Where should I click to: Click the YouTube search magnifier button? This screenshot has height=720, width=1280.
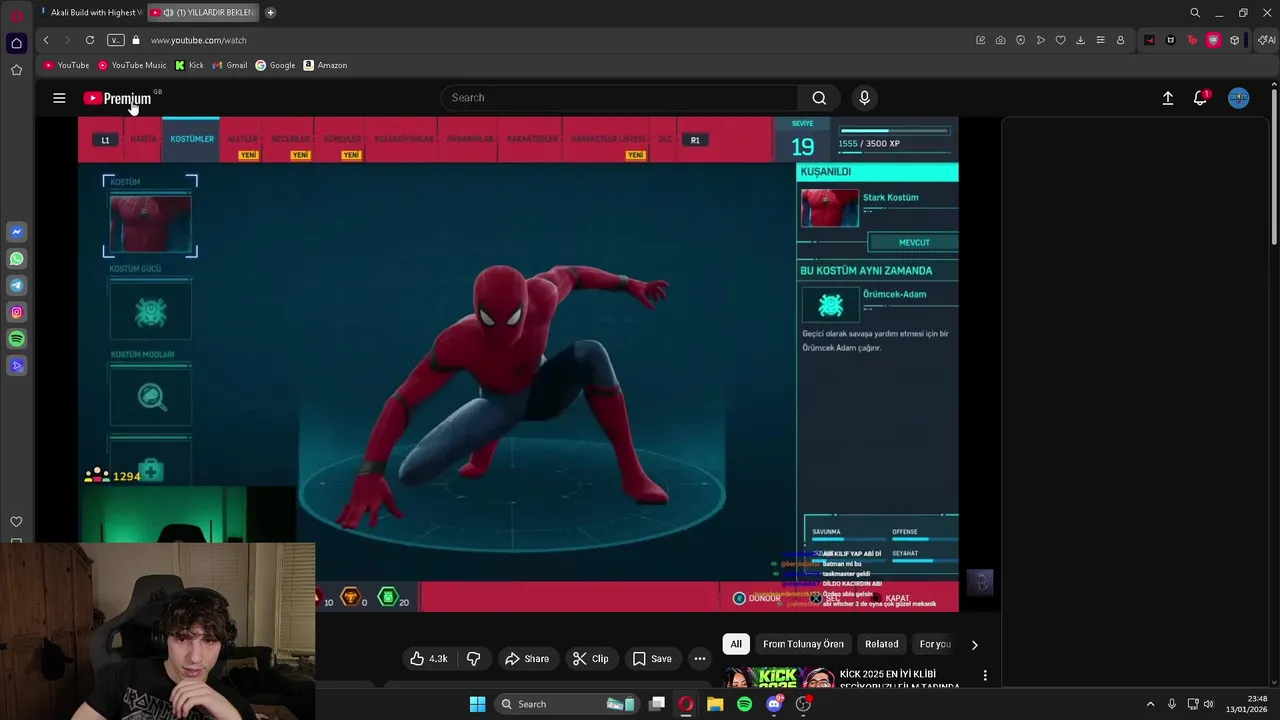[x=819, y=98]
